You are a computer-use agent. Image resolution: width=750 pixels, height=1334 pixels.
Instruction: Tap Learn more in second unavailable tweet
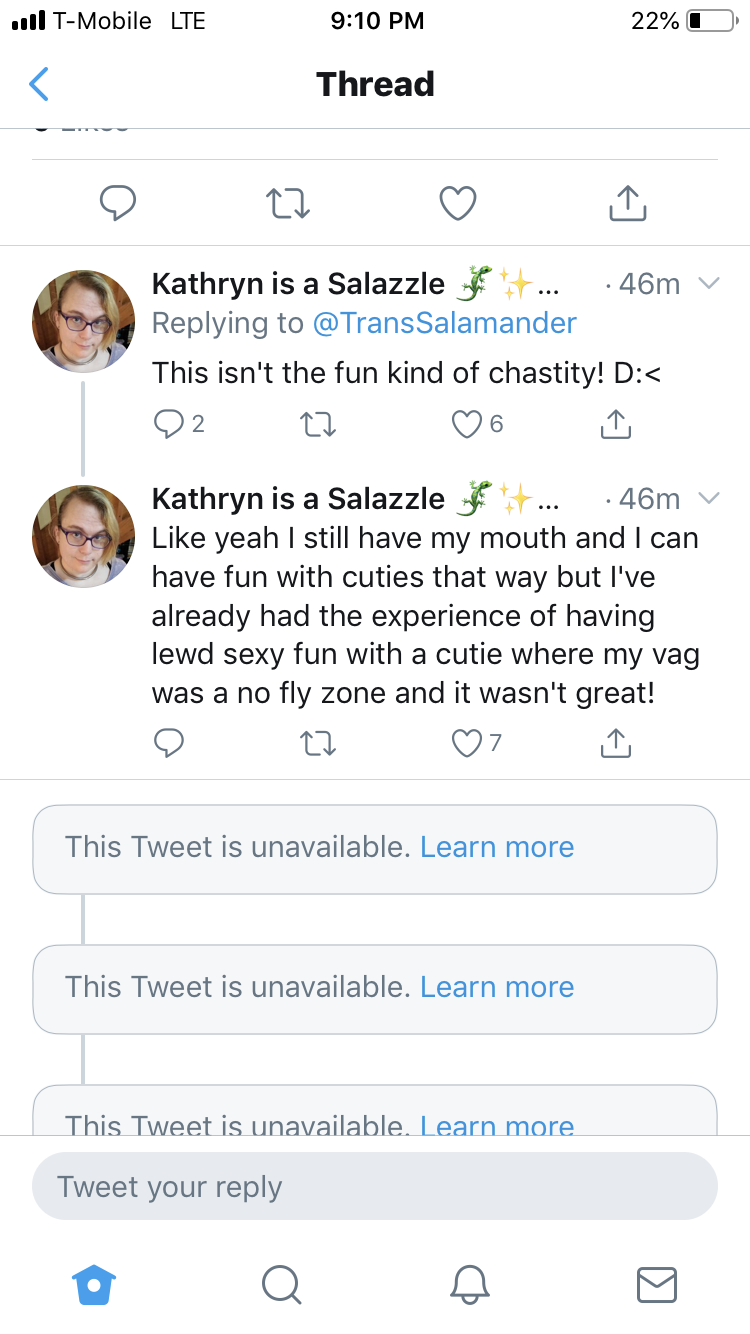pos(497,987)
